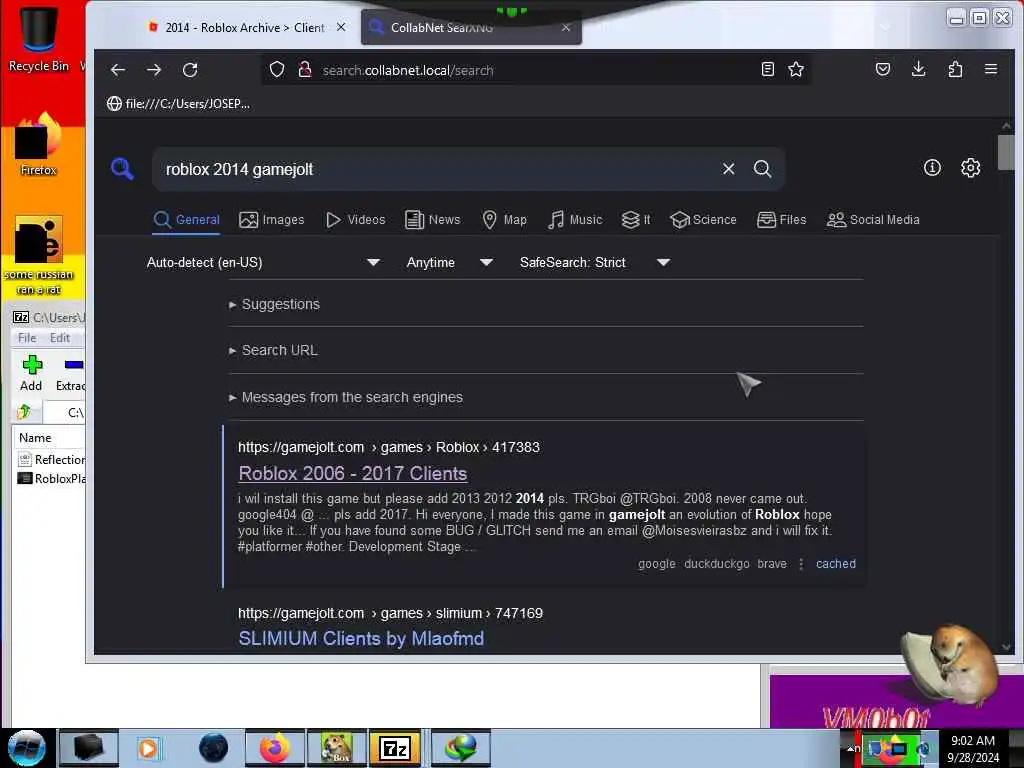The image size is (1024, 768).
Task: Open the SearXNG about info icon
Action: 932,168
